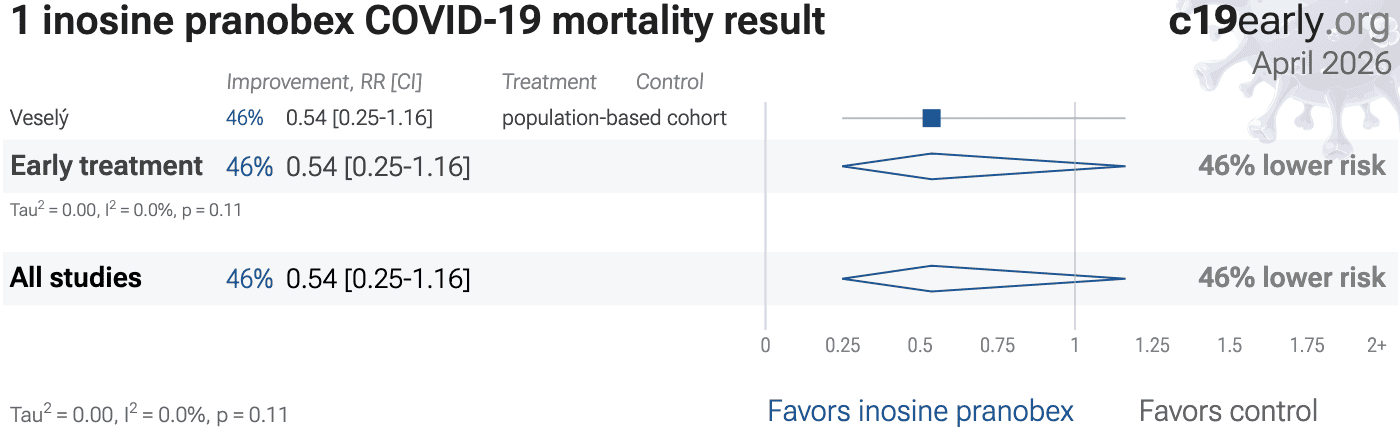Select the Veselý study name
Image resolution: width=1400 pixels, height=429 pixels.
[x=39, y=118]
